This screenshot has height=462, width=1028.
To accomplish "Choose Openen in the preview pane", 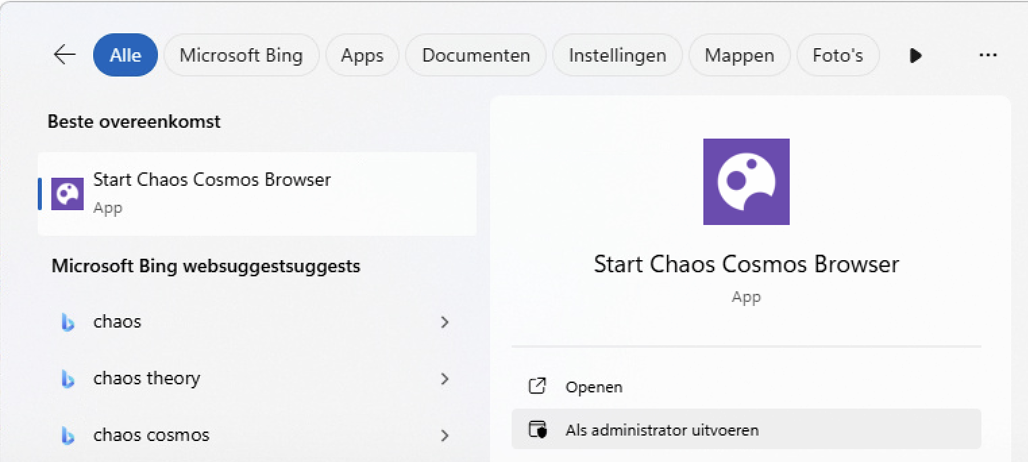I will pos(746,387).
